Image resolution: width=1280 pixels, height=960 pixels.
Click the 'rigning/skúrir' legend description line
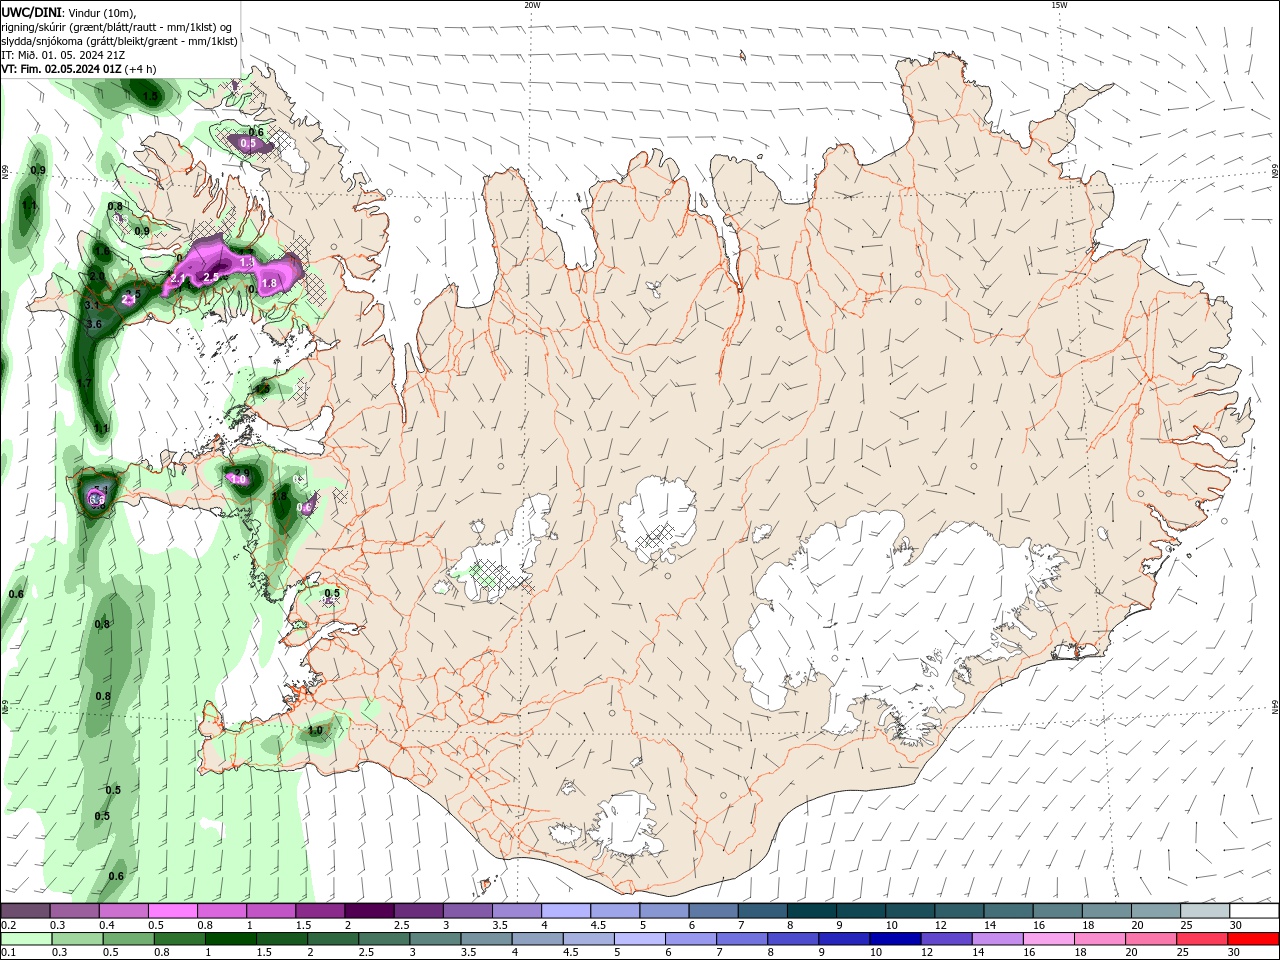118,27
